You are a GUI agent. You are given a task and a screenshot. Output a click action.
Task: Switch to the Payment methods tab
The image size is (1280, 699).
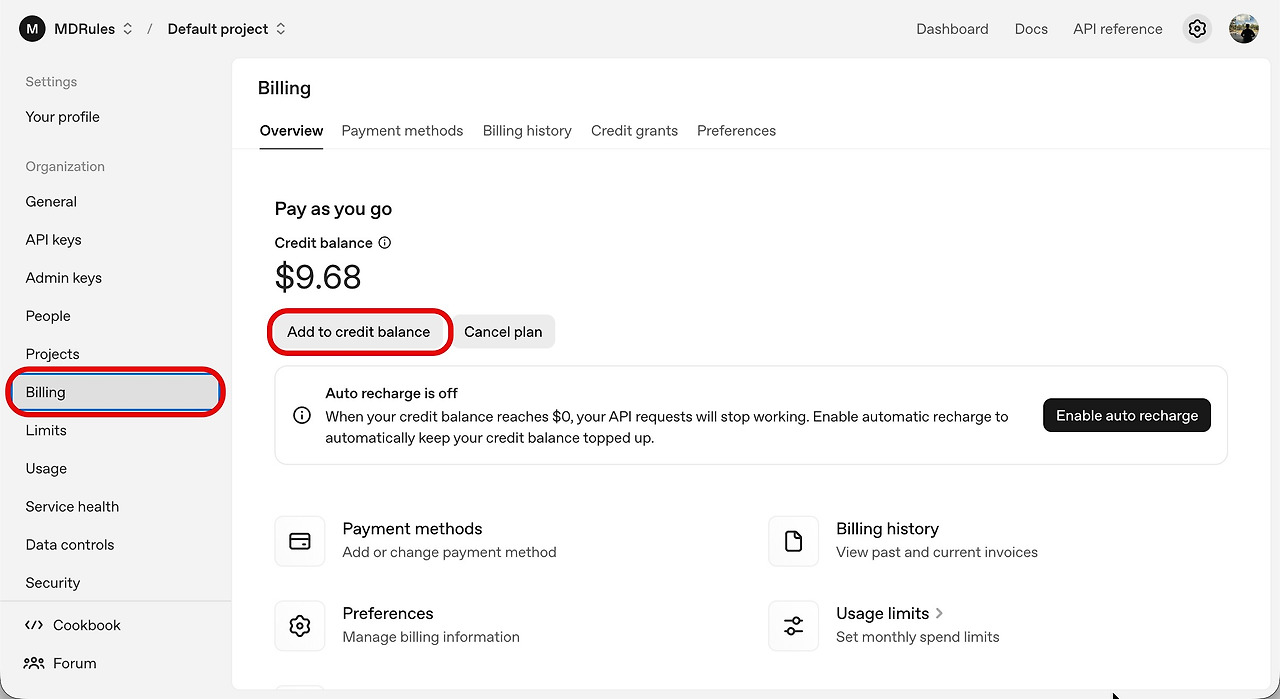(402, 131)
